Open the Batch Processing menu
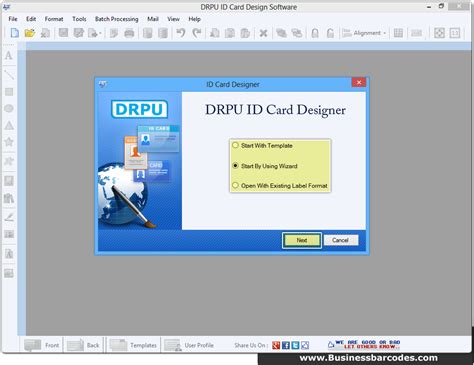The image size is (474, 365). [x=117, y=19]
